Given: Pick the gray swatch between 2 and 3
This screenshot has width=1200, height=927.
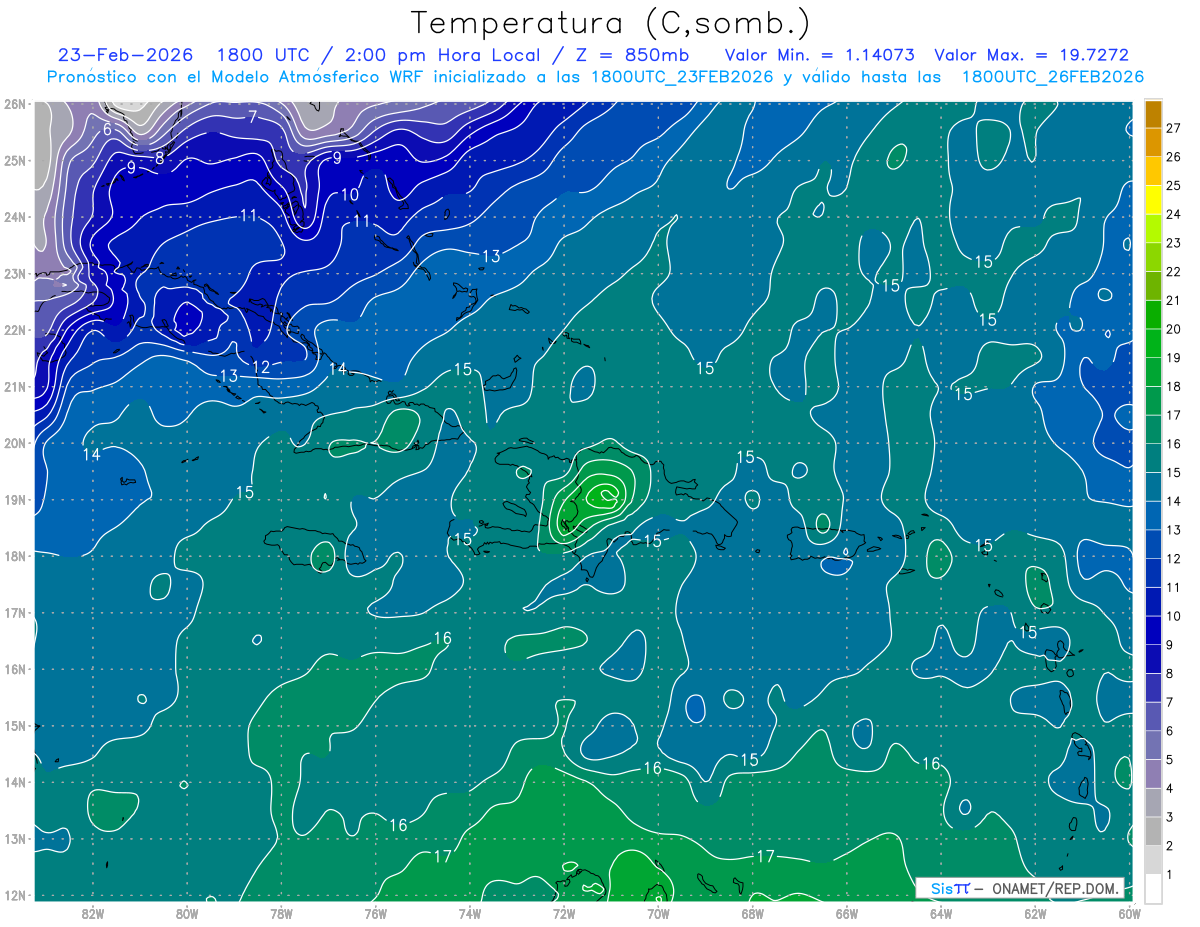Looking at the screenshot, I should click(x=1153, y=831).
